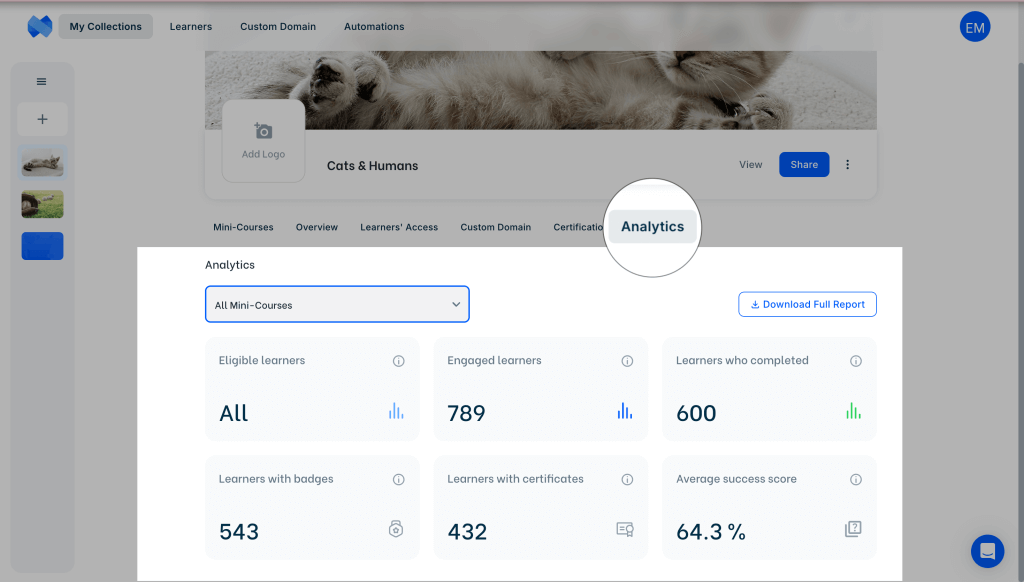Open the three-dot options menu next to Share

[x=848, y=165]
